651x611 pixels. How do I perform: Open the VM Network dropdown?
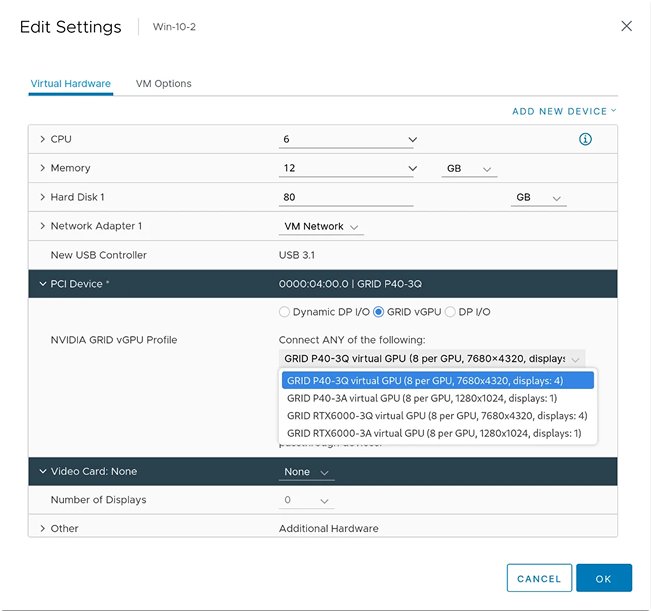321,227
